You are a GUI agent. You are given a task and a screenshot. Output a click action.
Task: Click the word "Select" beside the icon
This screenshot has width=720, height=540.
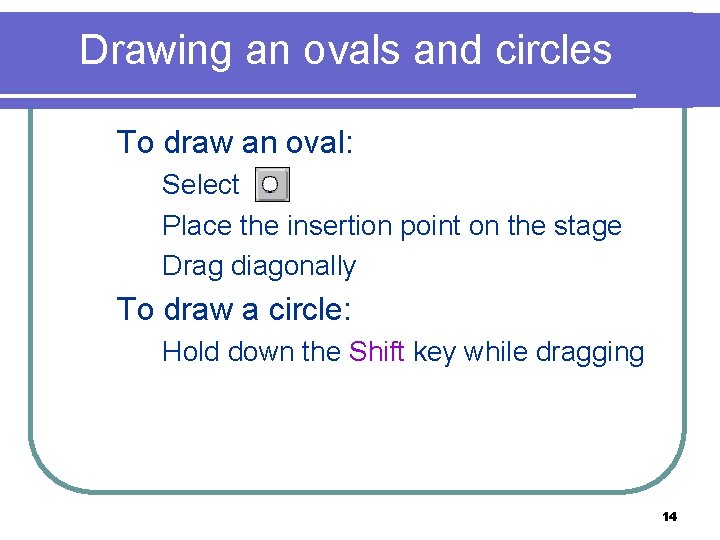click(201, 185)
